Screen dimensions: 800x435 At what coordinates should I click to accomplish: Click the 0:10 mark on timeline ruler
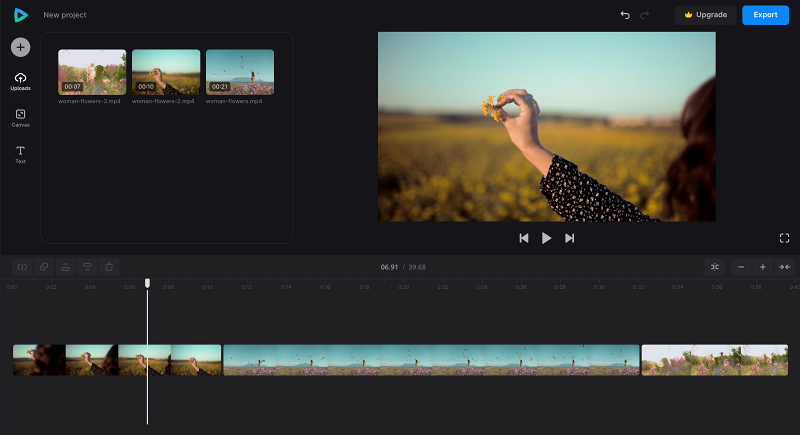click(208, 287)
